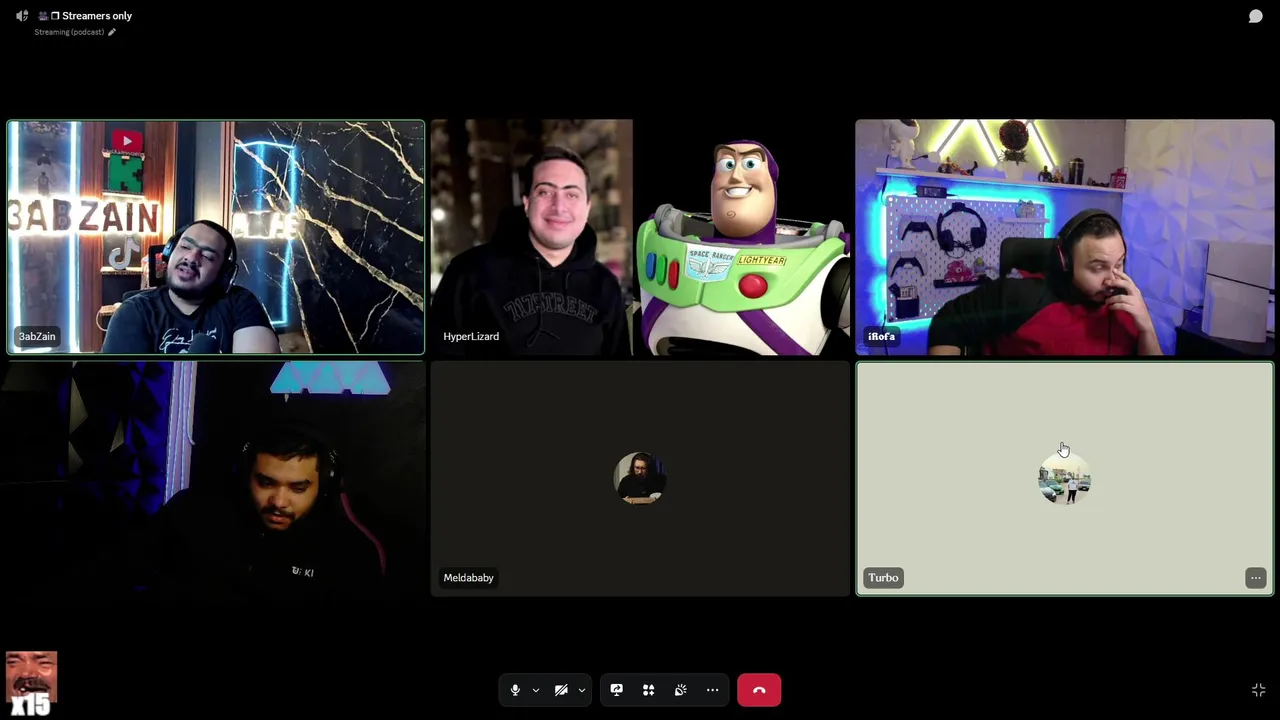
Task: Show the chat panel
Action: [1256, 16]
